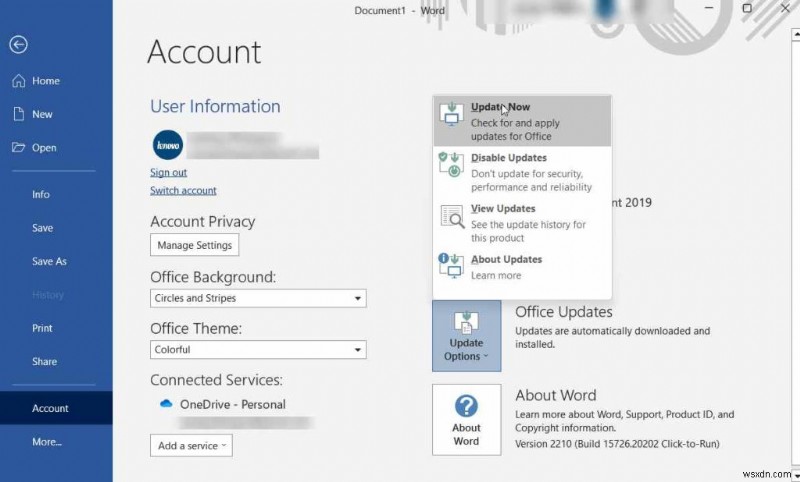Expand the Add a service dropdown
Viewport: 800px width, 482px height.
pos(191,446)
